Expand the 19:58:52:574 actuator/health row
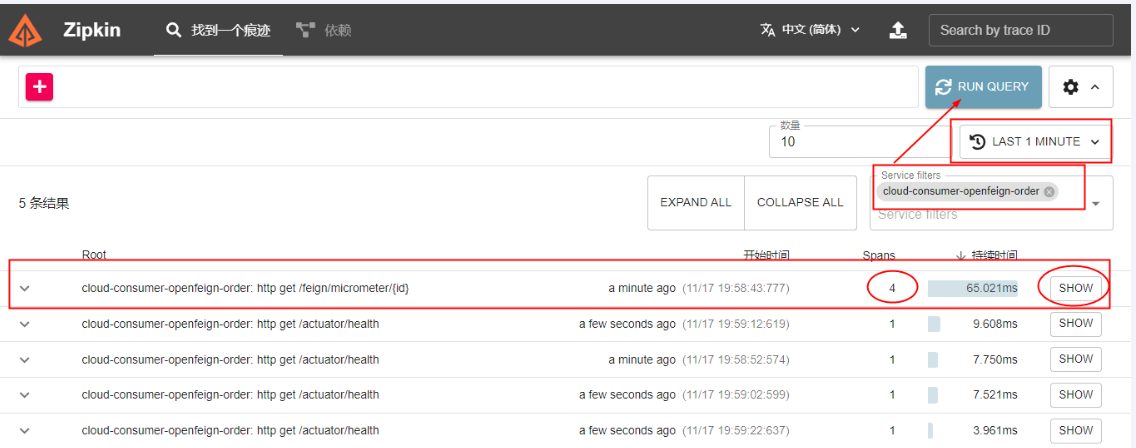This screenshot has height=448, width=1136. pyautogui.click(x=25, y=360)
